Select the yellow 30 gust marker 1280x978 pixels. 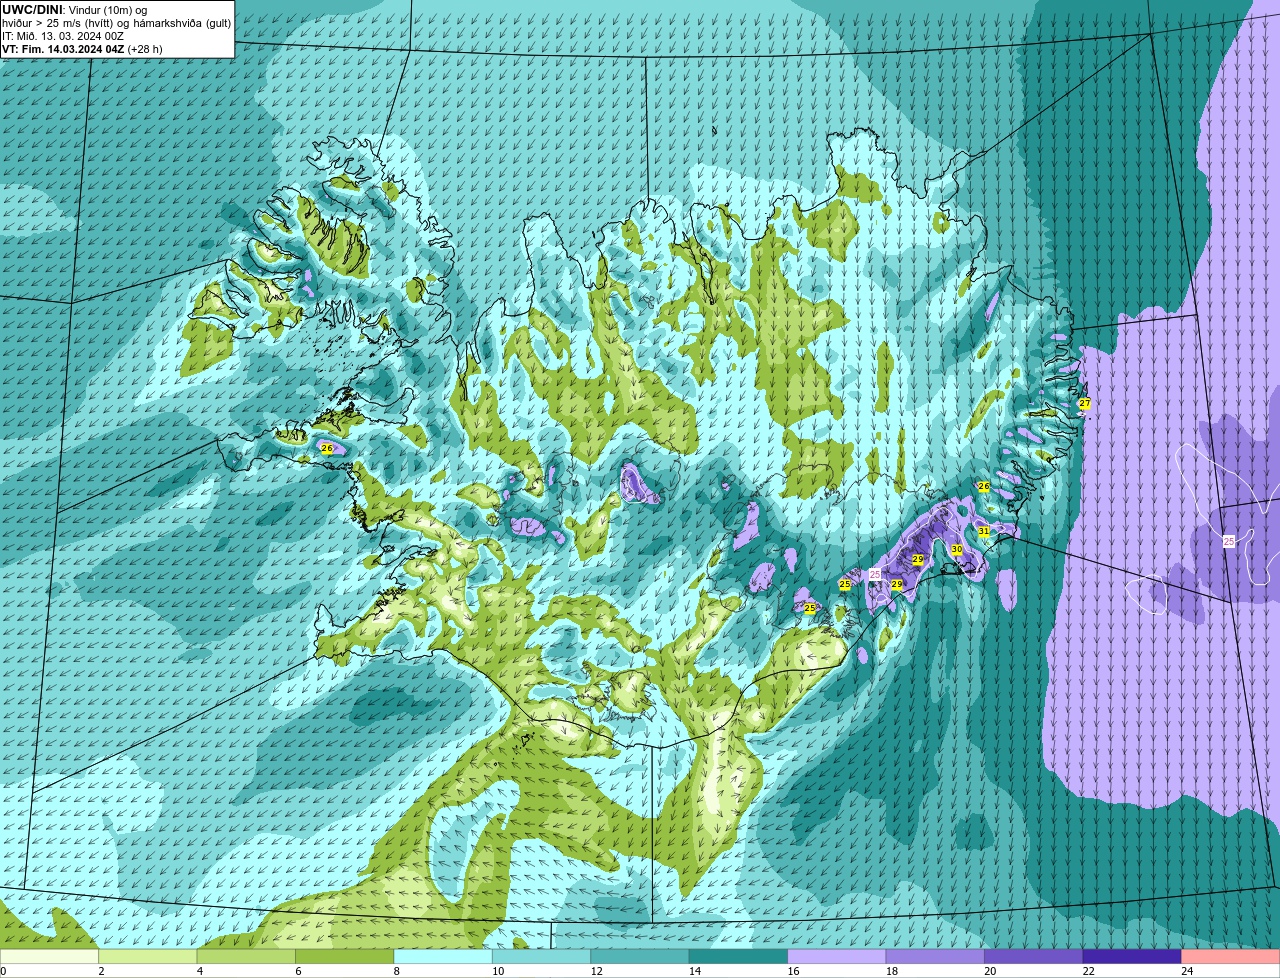tap(957, 550)
